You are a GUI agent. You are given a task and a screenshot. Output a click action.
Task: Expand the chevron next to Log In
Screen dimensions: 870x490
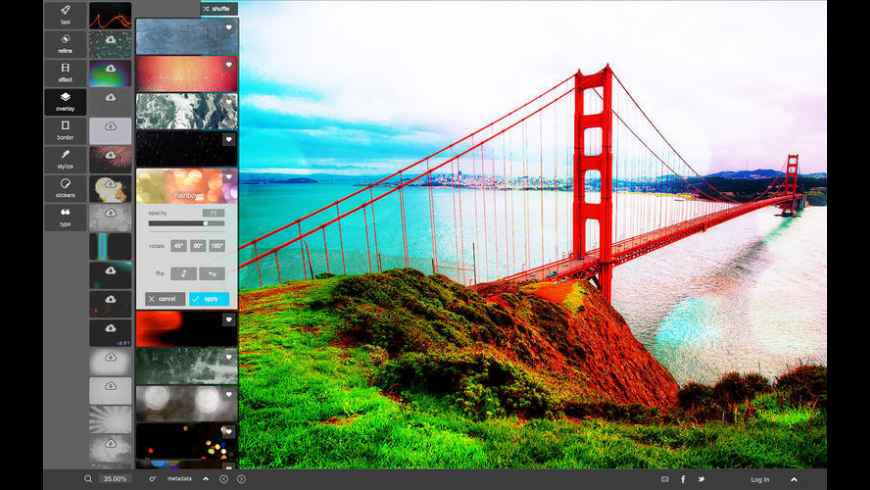pos(794,479)
